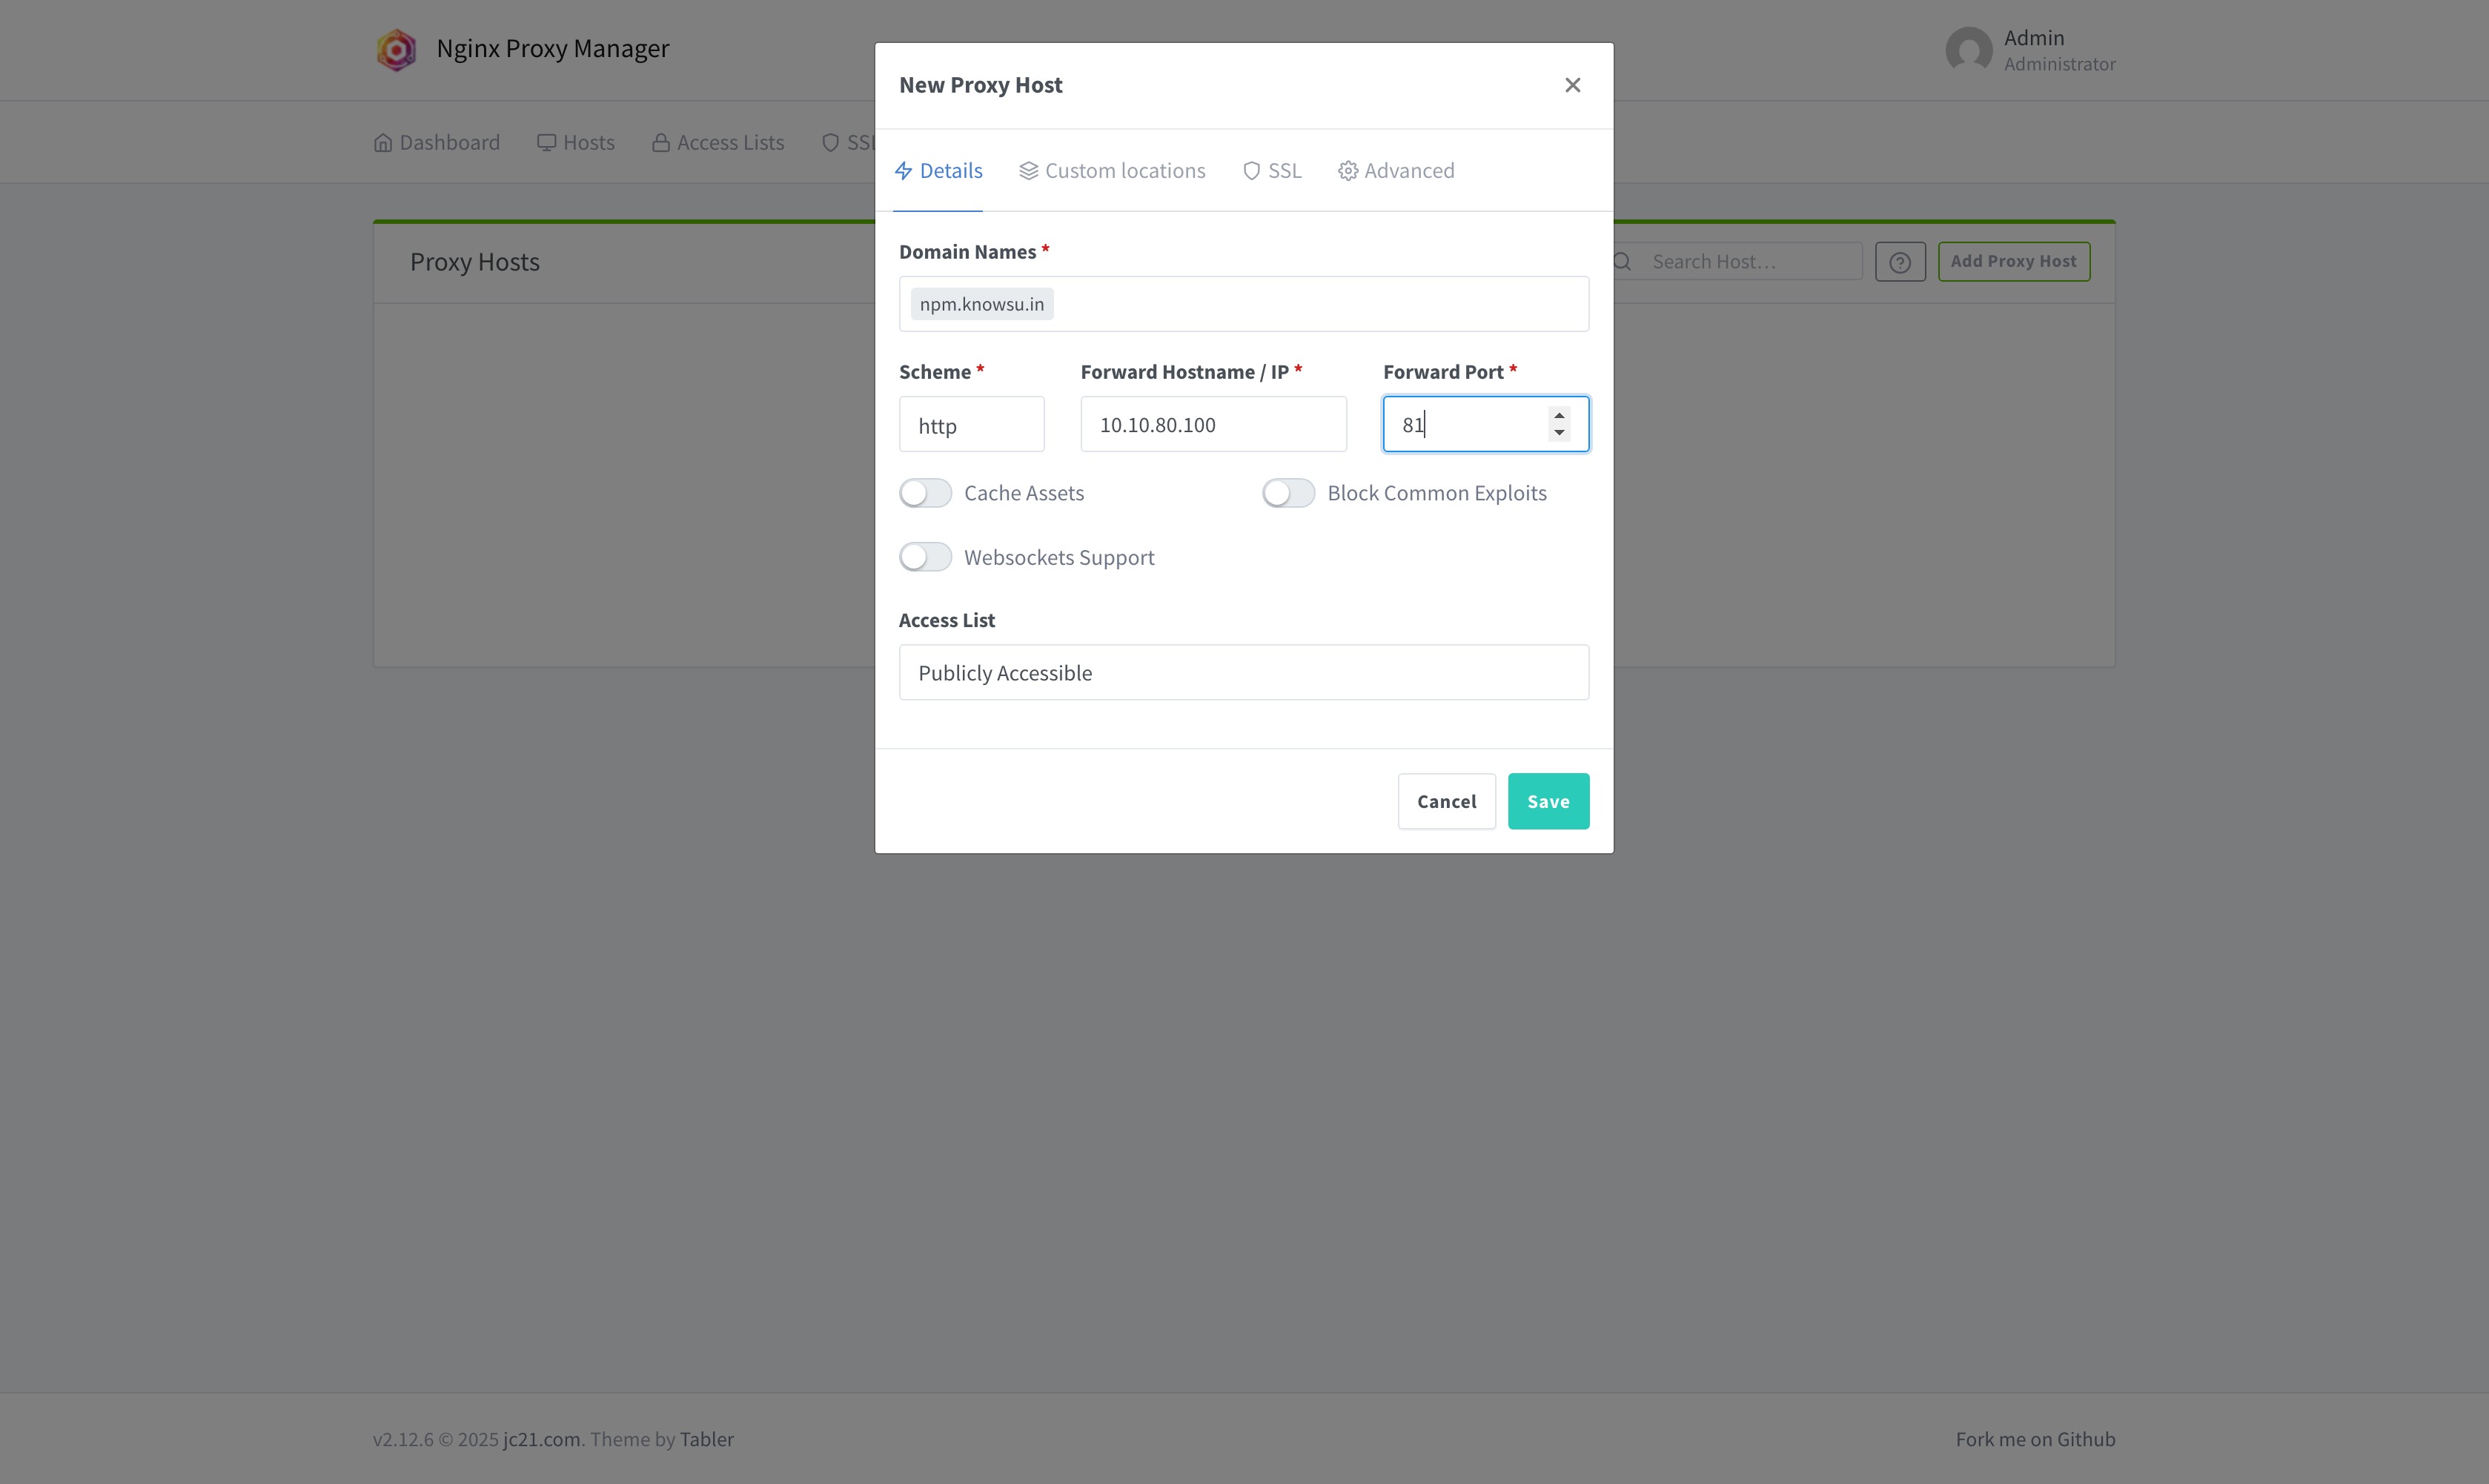Image resolution: width=2489 pixels, height=1484 pixels.
Task: Enable Block Common Exploits toggle
Action: 1288,493
